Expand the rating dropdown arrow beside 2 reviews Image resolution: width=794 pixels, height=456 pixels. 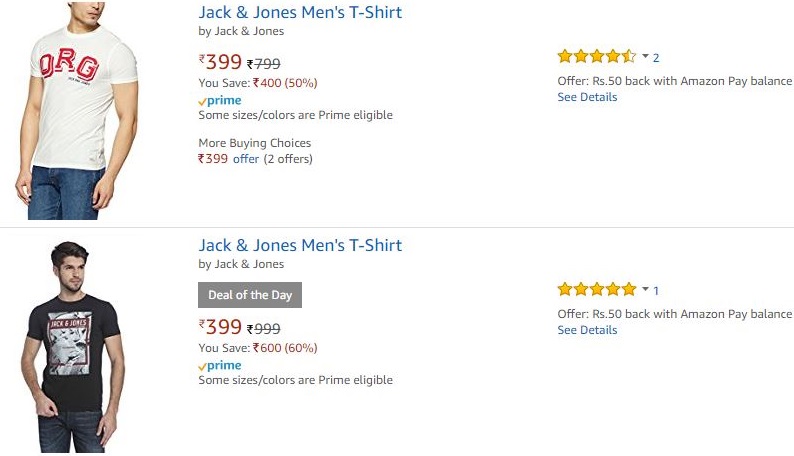pyautogui.click(x=645, y=57)
